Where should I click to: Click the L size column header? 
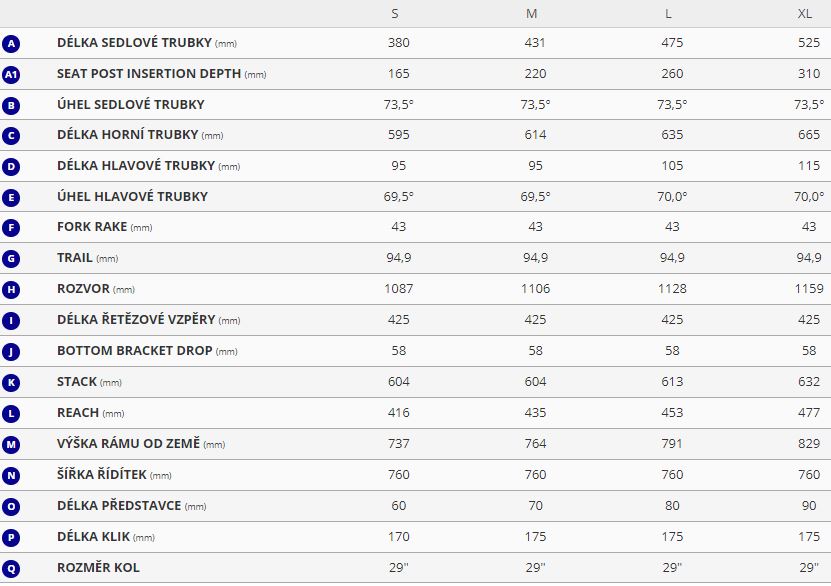(668, 14)
